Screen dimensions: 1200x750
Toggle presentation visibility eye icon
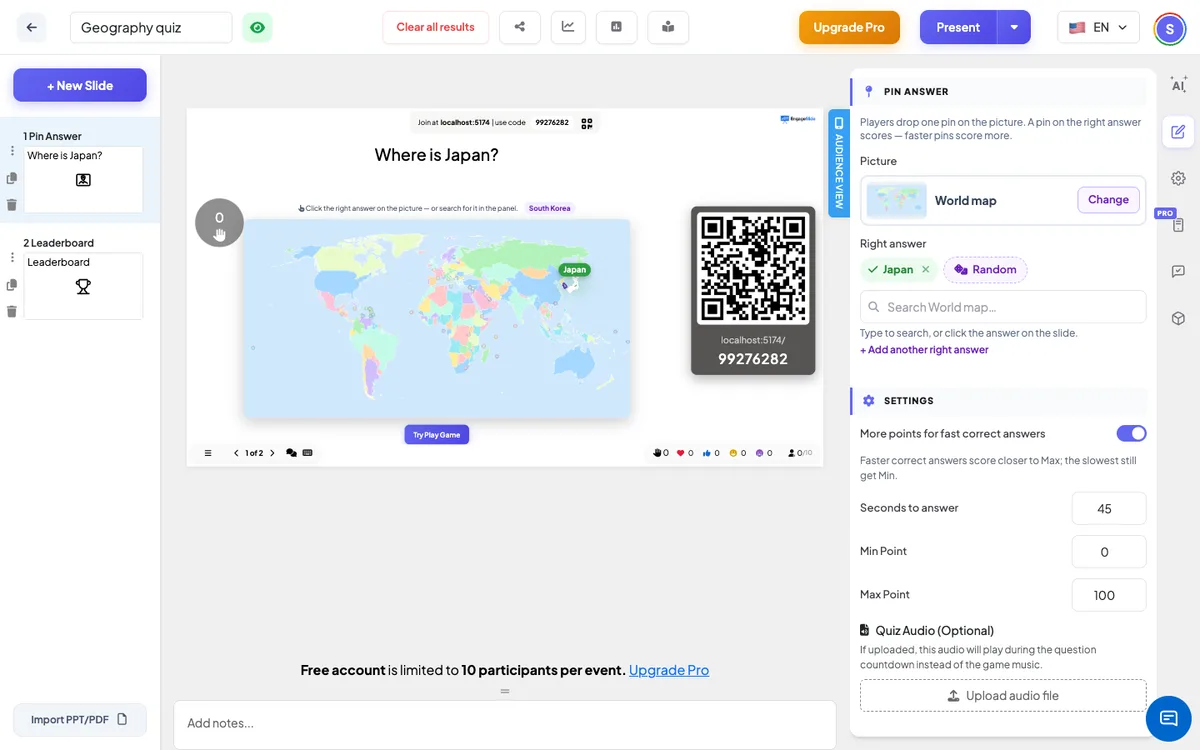[x=258, y=27]
